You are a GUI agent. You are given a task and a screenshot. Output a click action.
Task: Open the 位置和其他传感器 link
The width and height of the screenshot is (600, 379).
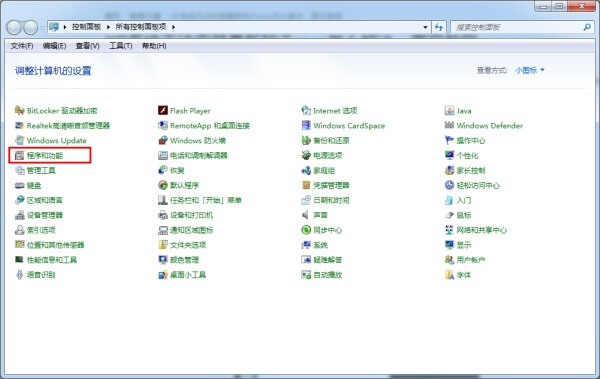point(55,245)
